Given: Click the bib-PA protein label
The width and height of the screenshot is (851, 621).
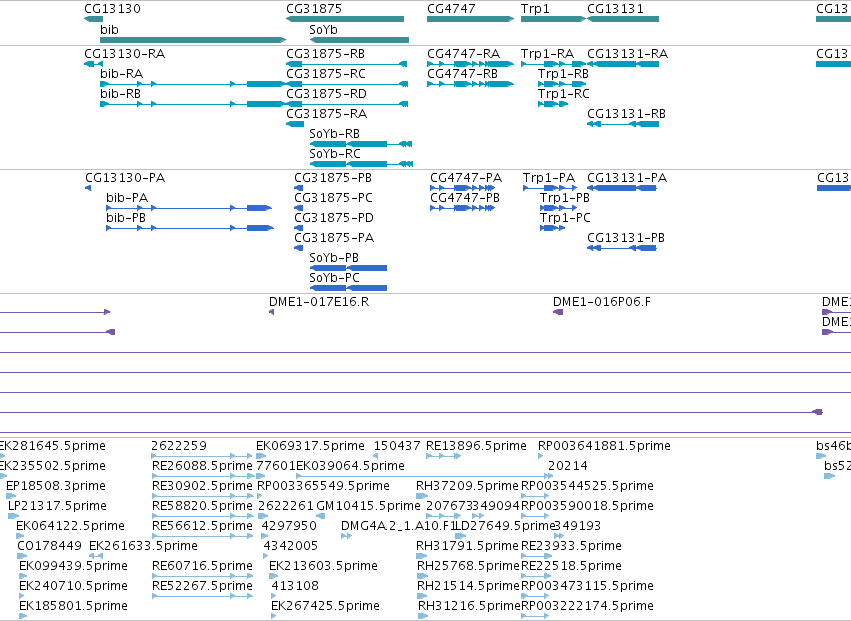Looking at the screenshot, I should [127, 198].
